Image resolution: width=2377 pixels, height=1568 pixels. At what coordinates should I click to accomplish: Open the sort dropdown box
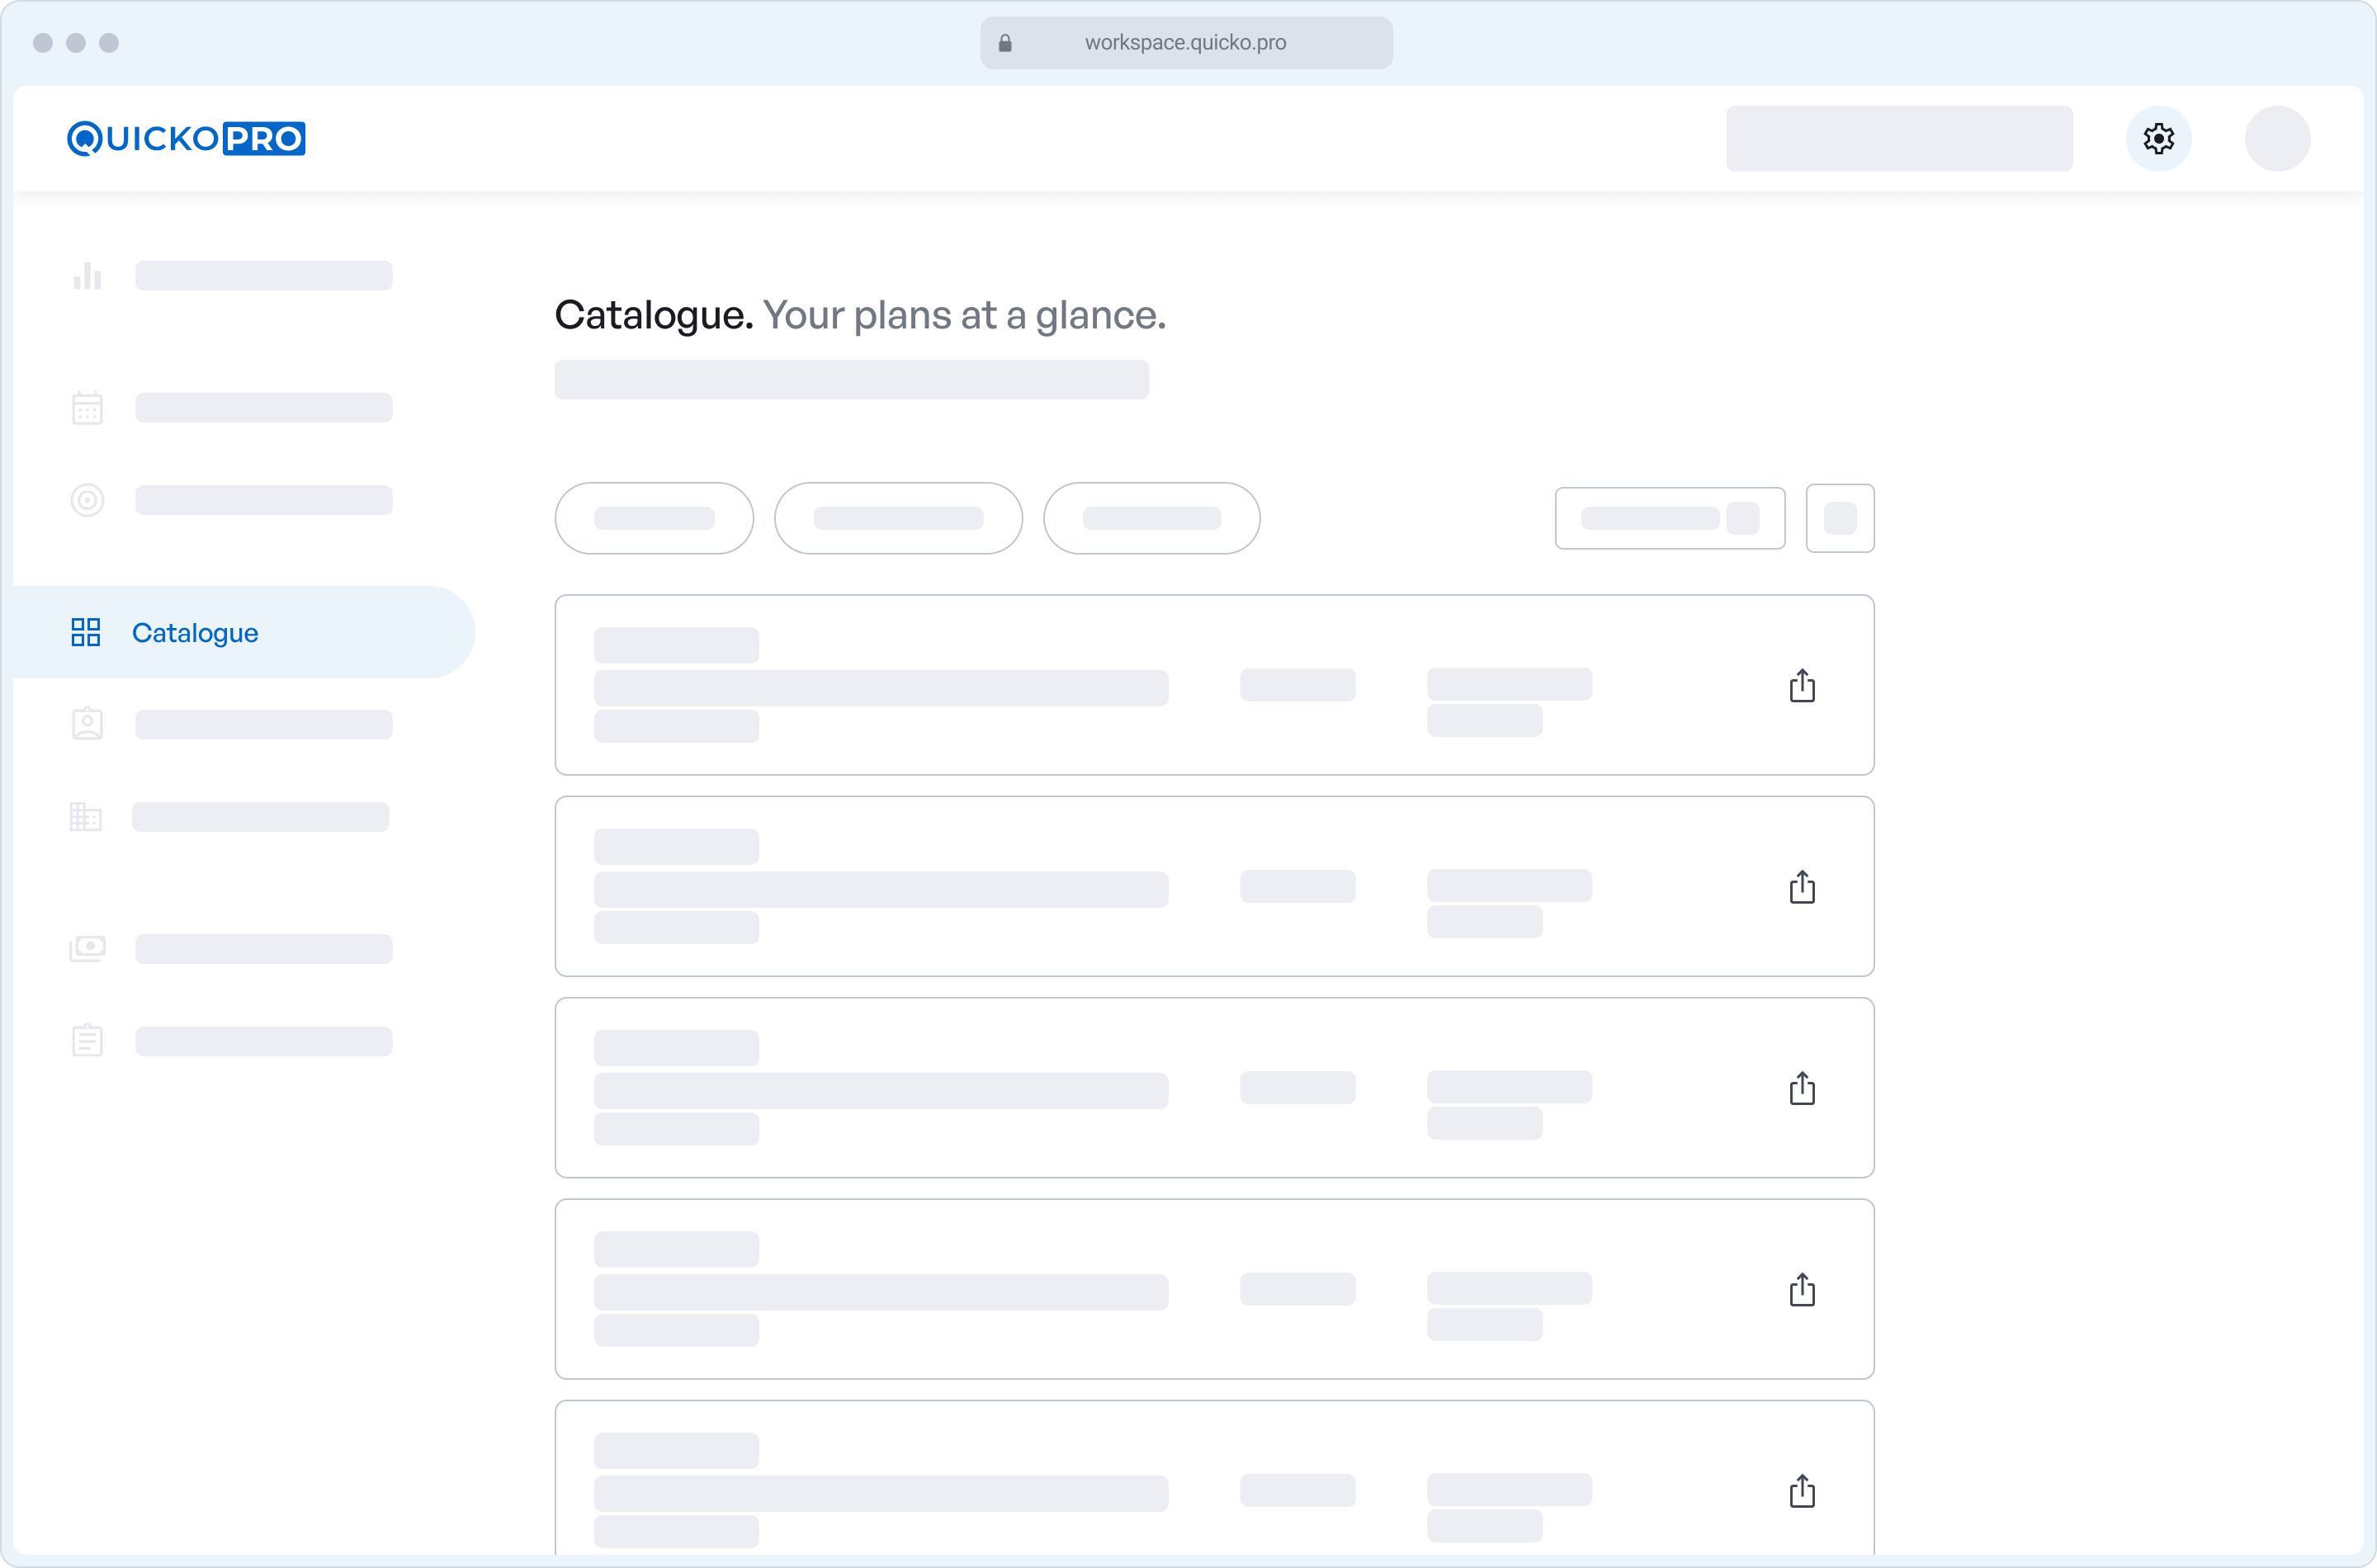pyautogui.click(x=1670, y=518)
